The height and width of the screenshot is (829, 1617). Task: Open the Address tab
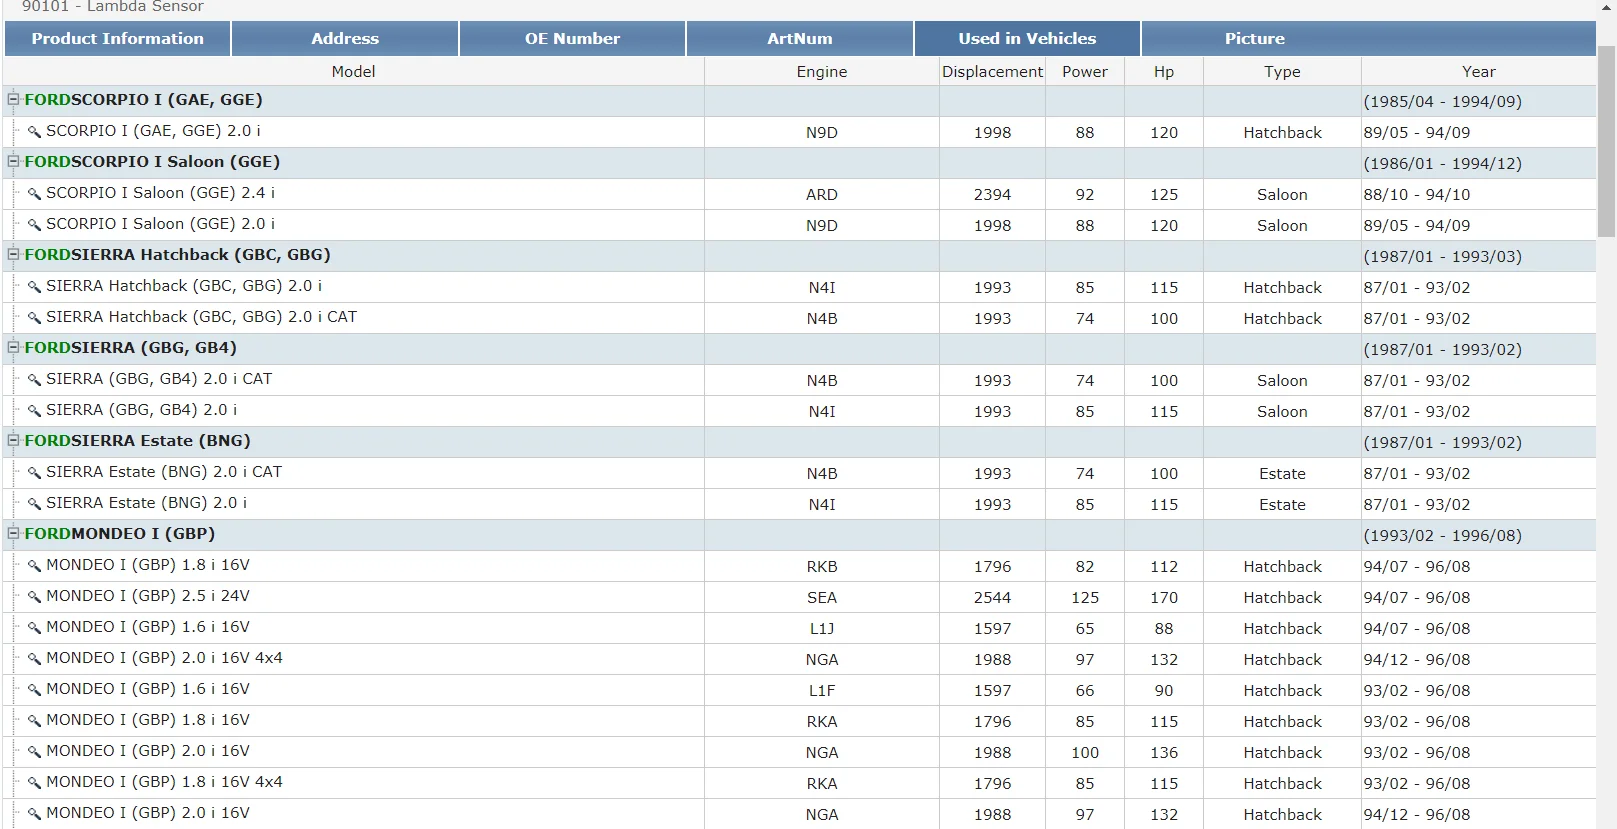[345, 39]
